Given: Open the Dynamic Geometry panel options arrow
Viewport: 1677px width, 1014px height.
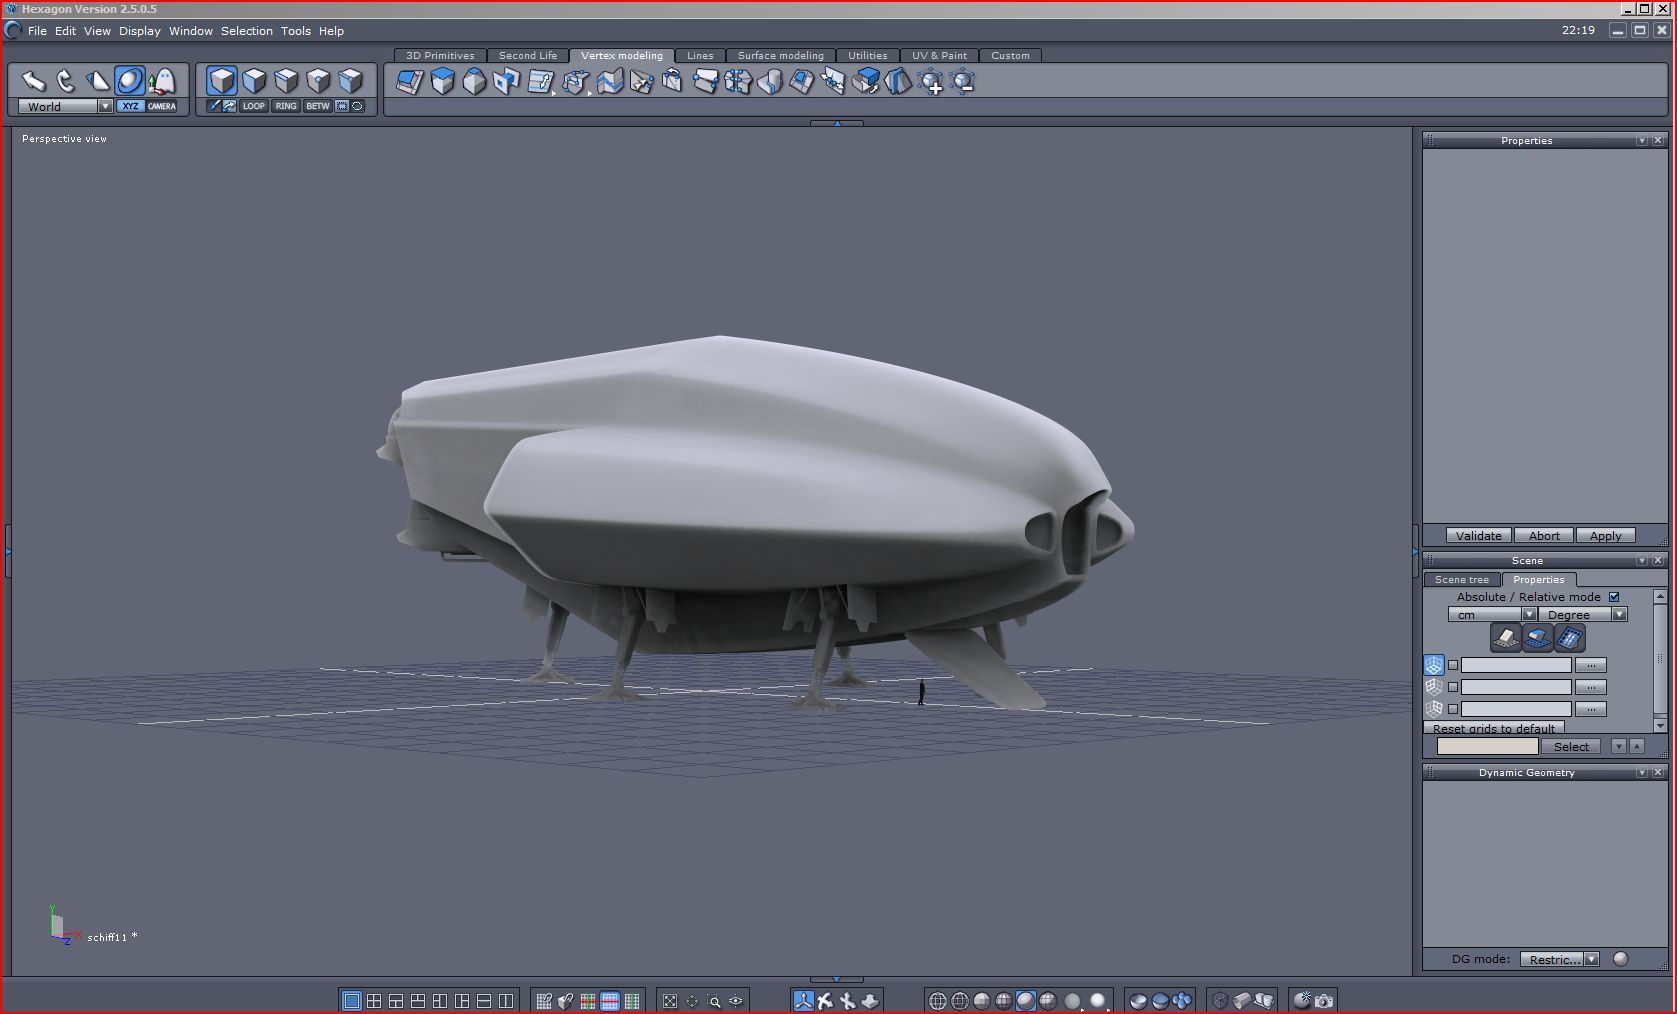Looking at the screenshot, I should pos(1642,773).
